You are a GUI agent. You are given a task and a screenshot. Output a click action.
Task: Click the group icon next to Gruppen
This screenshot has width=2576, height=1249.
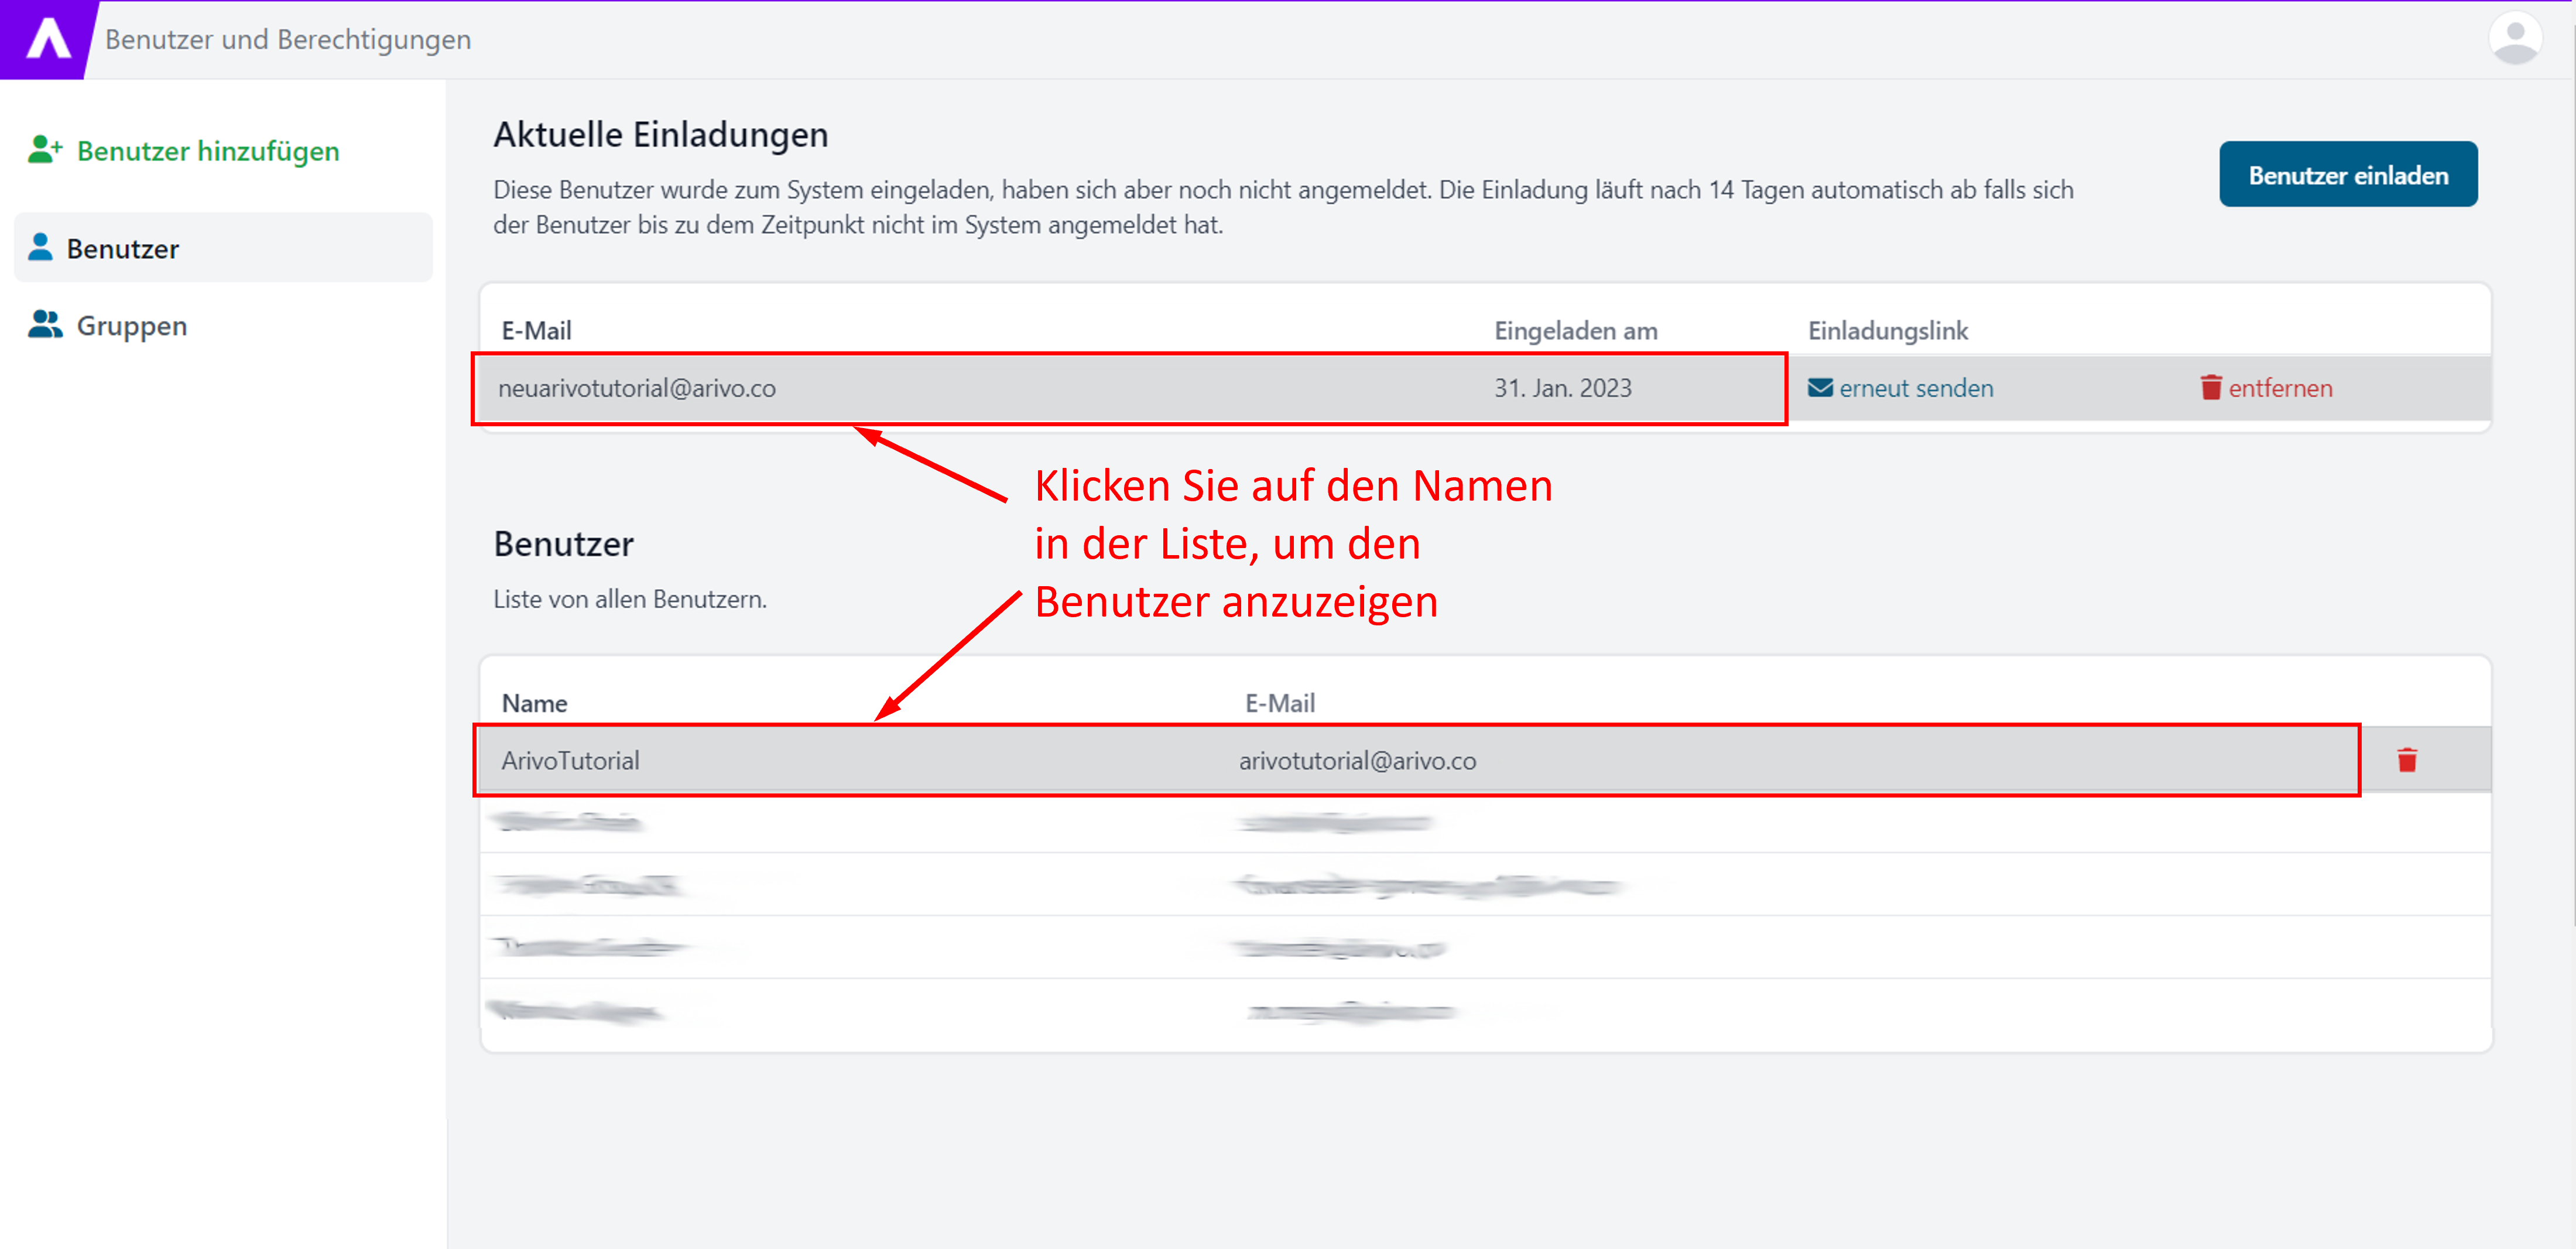tap(44, 324)
